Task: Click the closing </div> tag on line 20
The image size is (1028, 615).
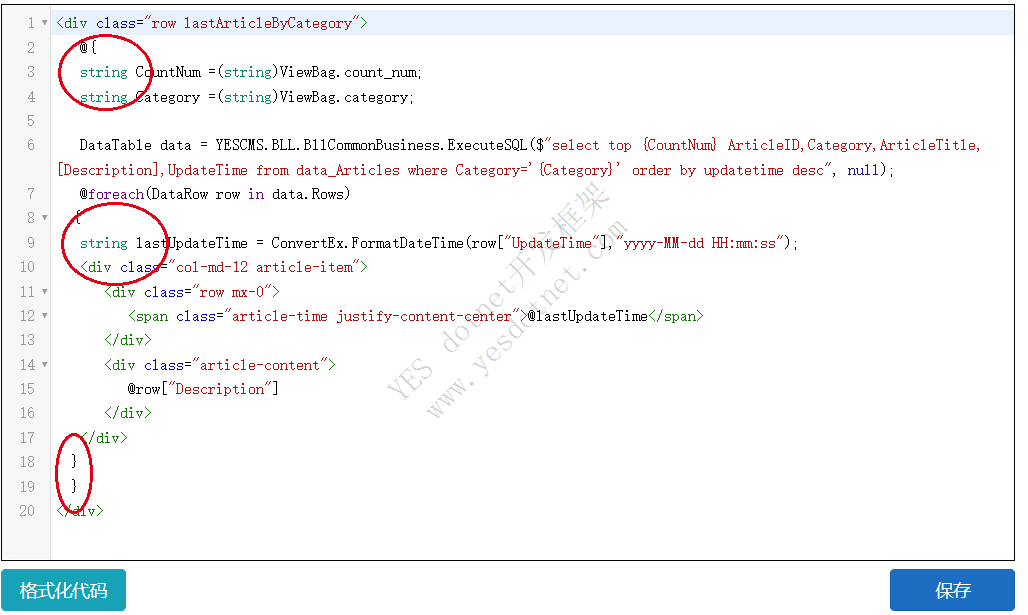Action: [80, 511]
